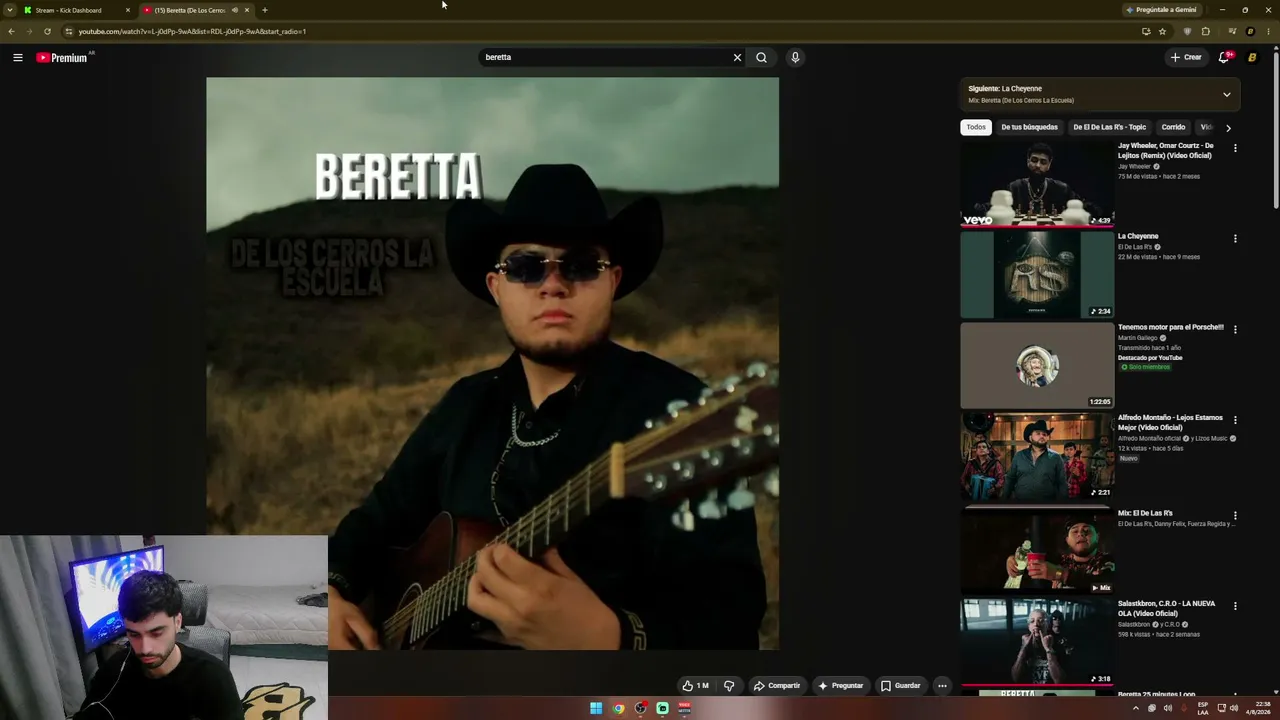The height and width of the screenshot is (720, 1280).
Task: Click Pregúntale a Gemini button
Action: pyautogui.click(x=1161, y=10)
